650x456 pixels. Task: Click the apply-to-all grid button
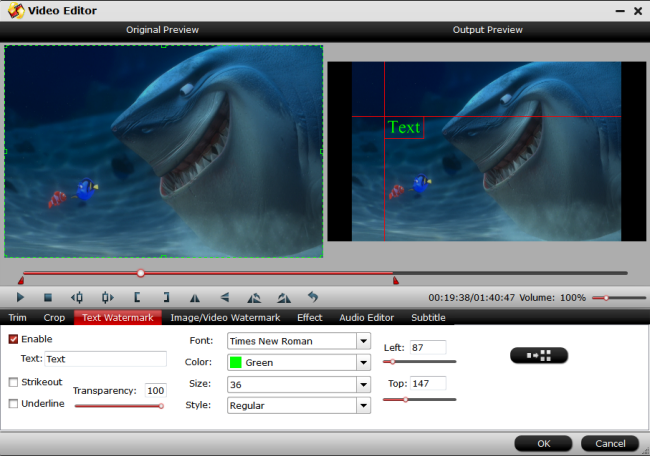(x=539, y=355)
